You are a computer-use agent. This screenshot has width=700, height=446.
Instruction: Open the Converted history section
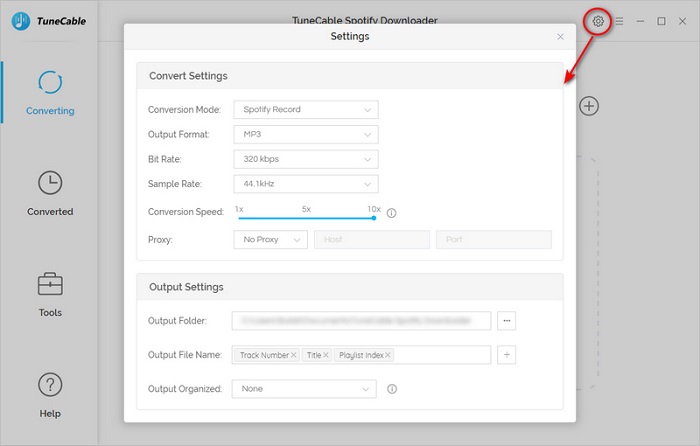point(50,193)
